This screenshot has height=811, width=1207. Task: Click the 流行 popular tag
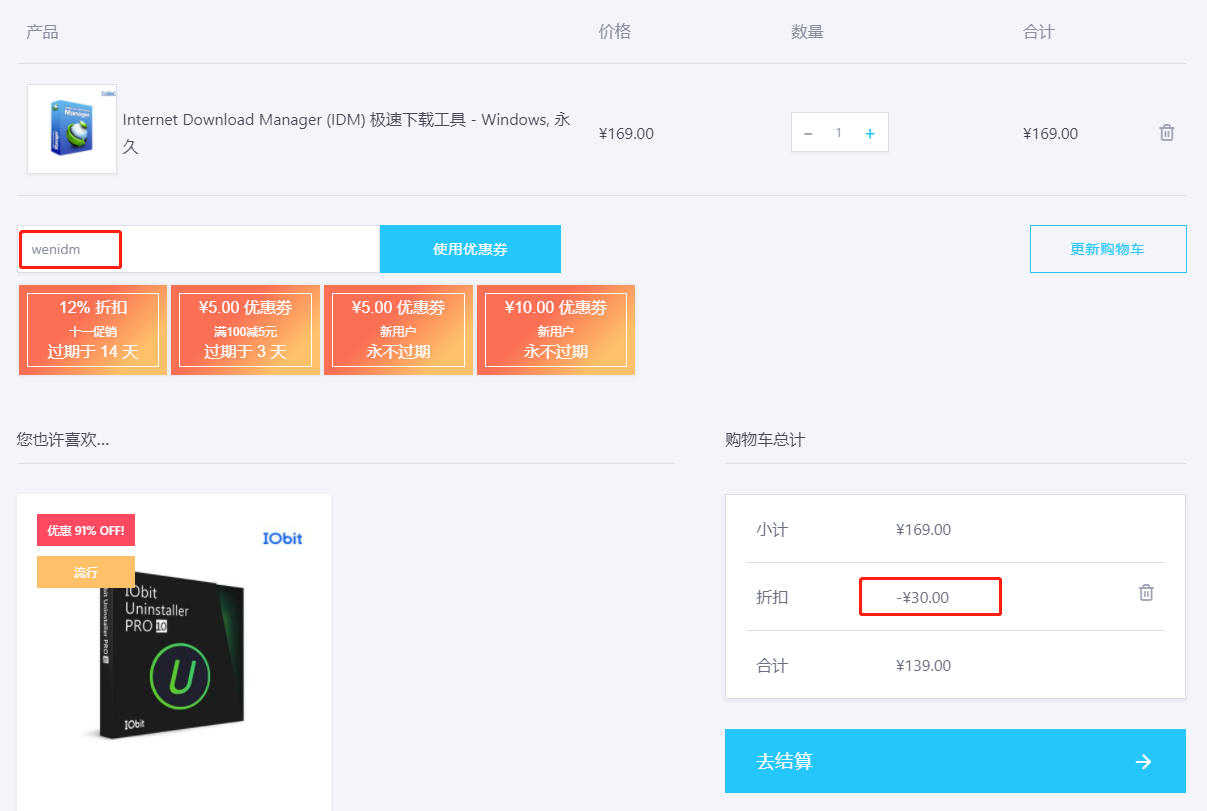click(x=85, y=572)
